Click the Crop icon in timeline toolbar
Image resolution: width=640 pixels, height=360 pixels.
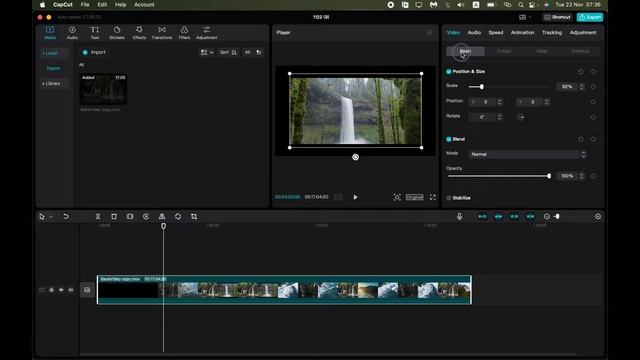(x=194, y=217)
